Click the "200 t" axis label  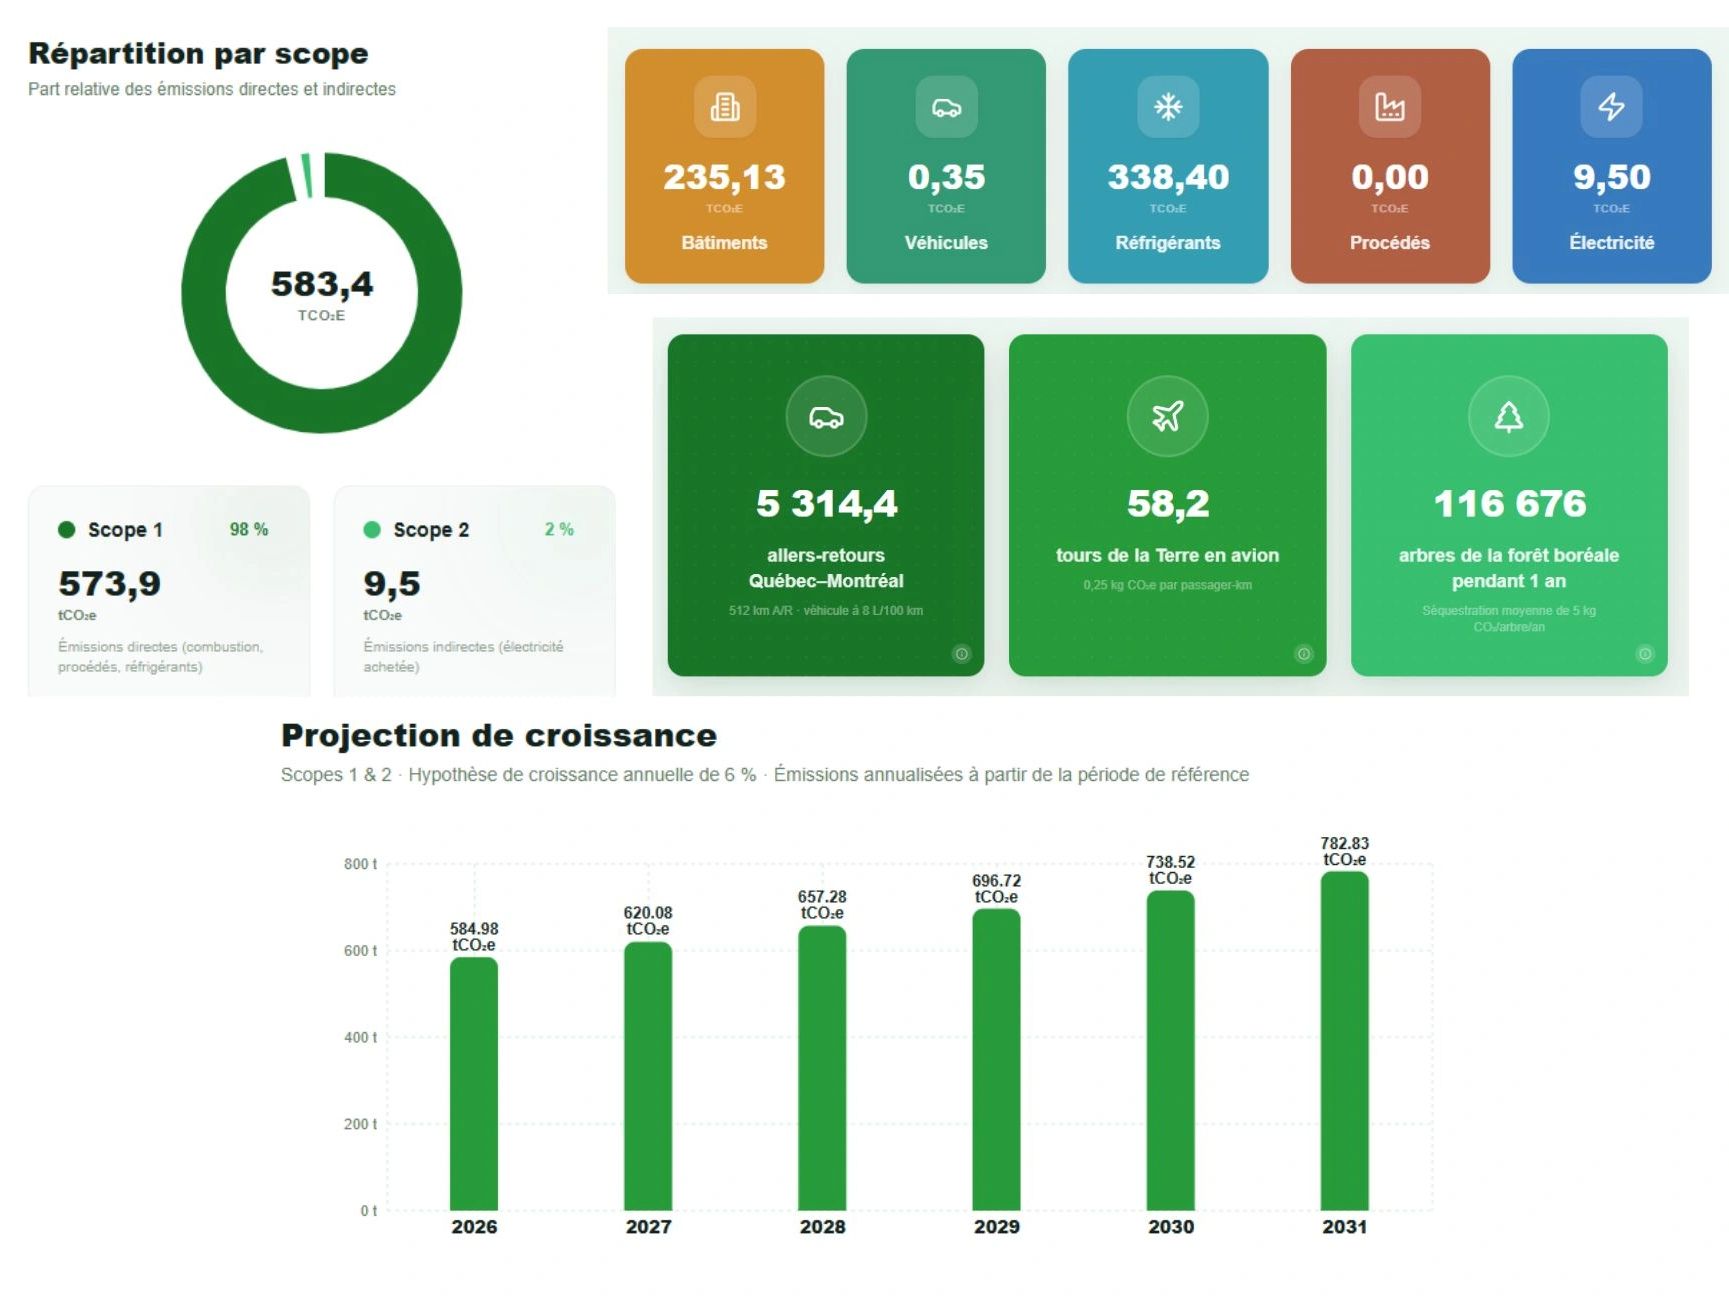360,1125
